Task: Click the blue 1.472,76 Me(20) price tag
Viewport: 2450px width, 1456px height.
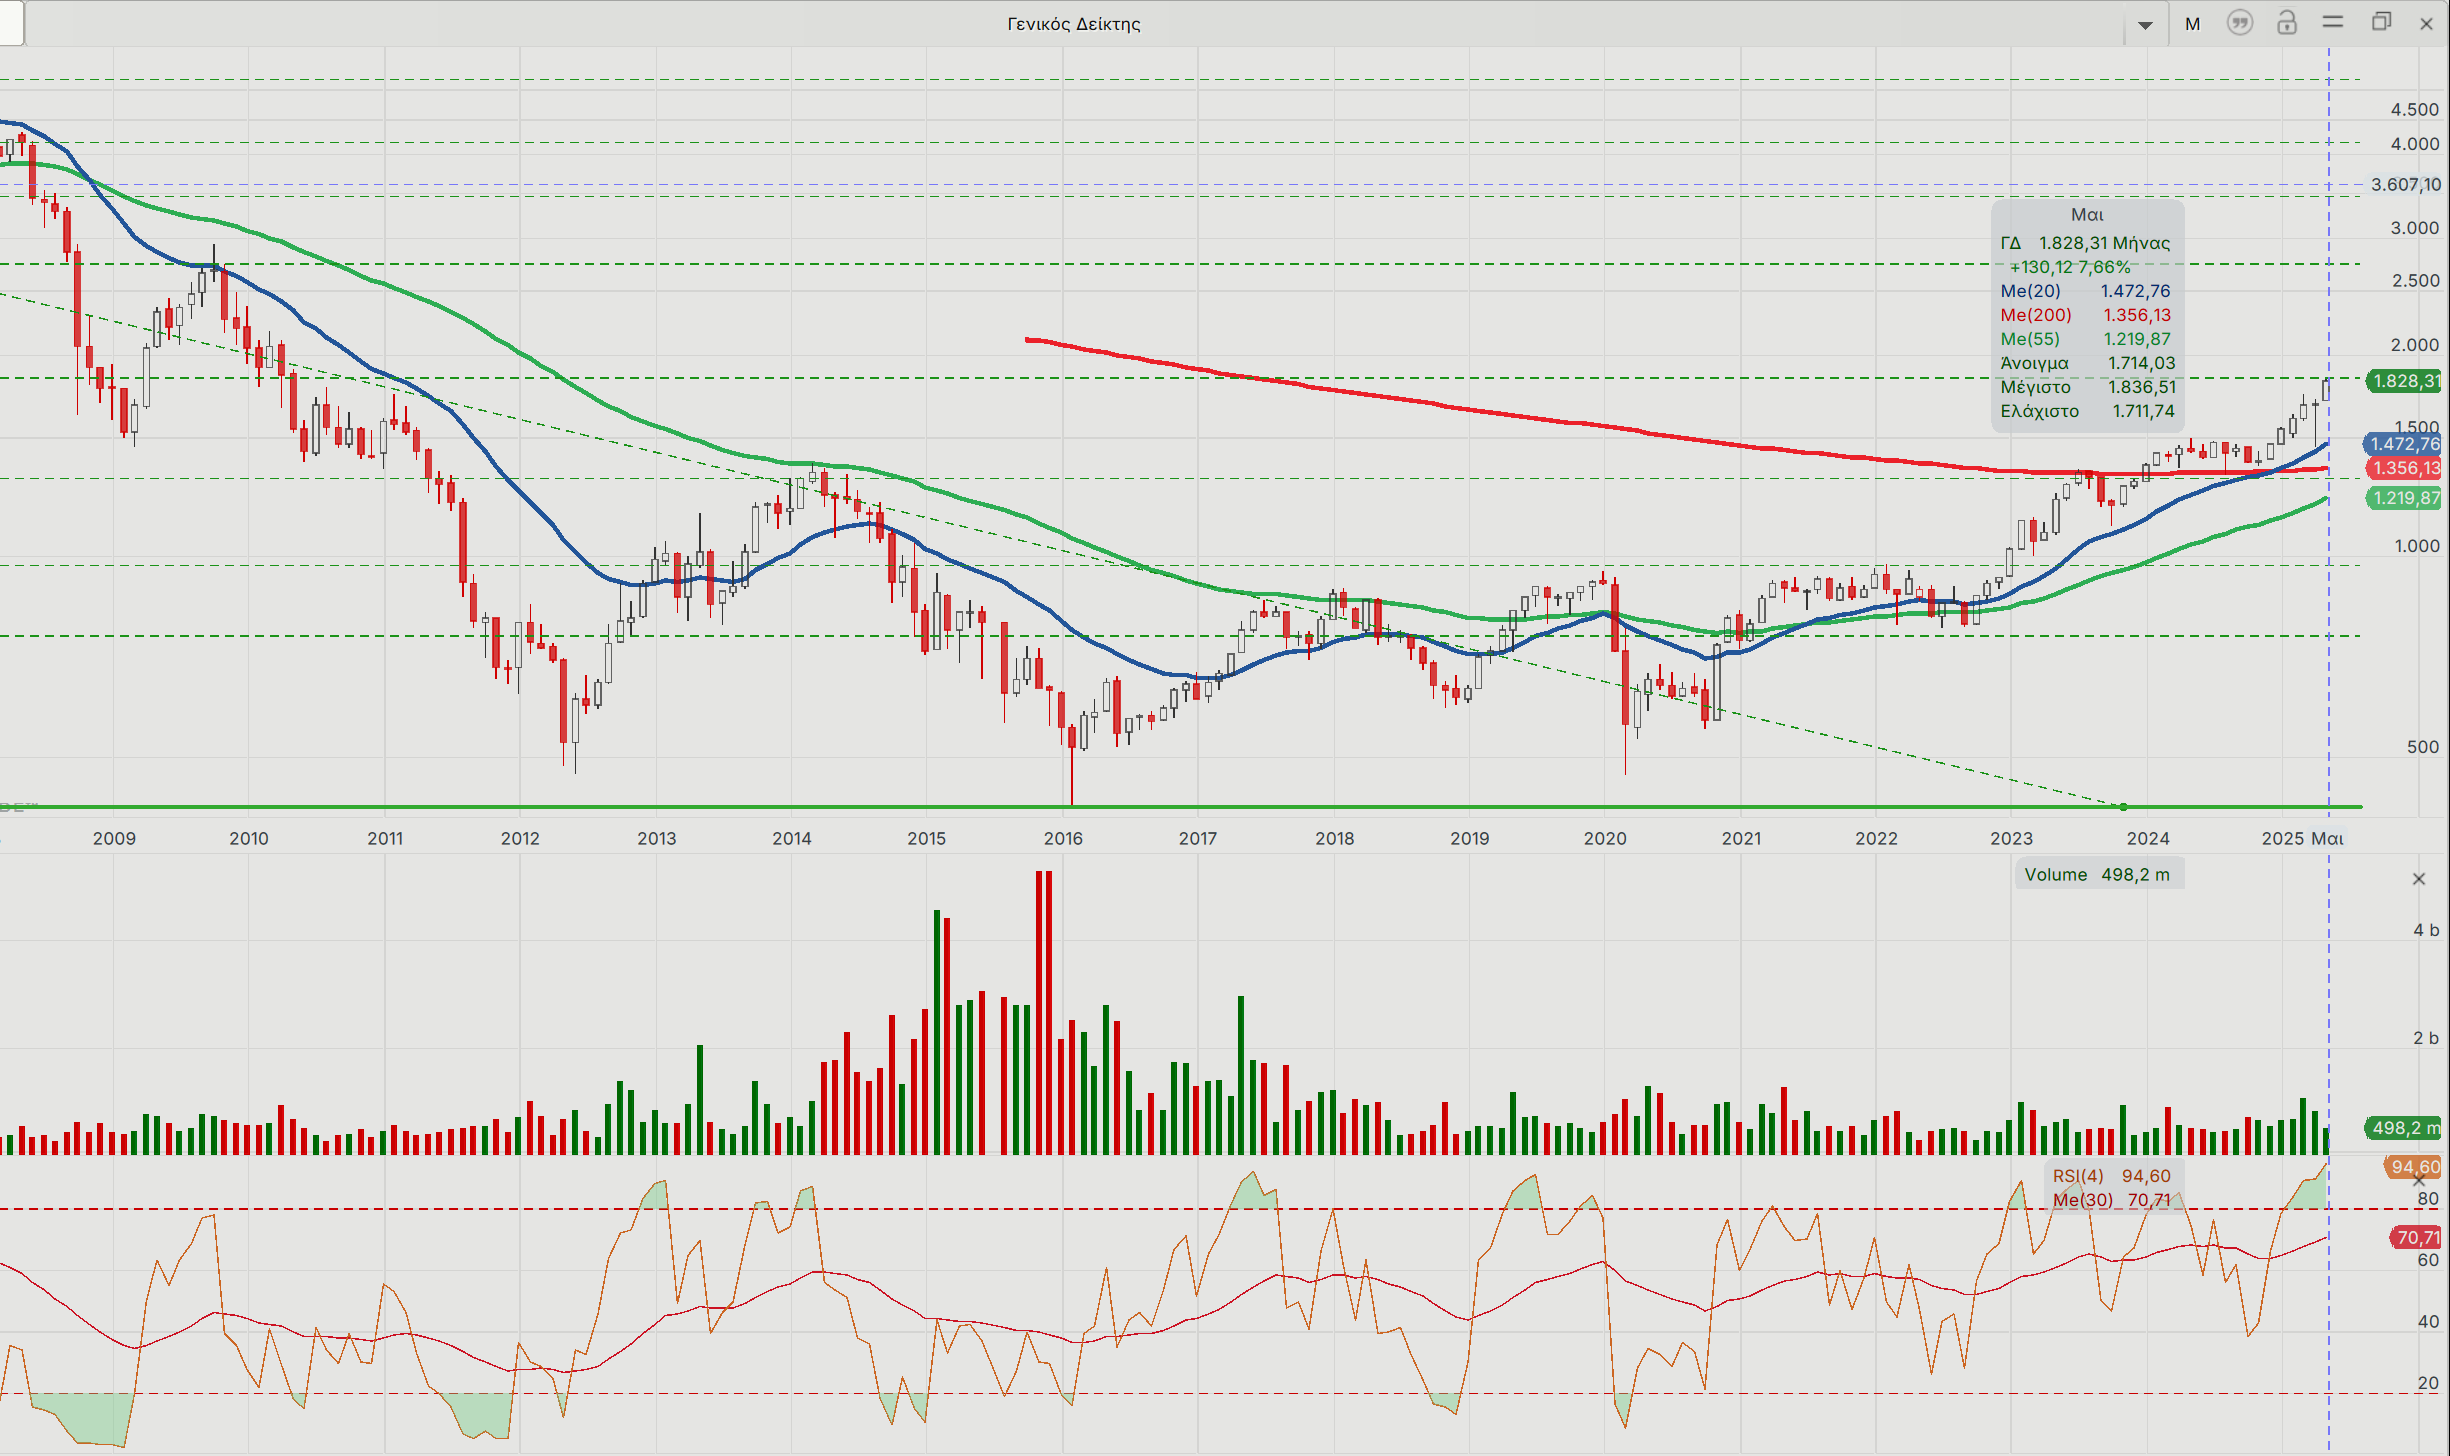Action: point(2403,444)
